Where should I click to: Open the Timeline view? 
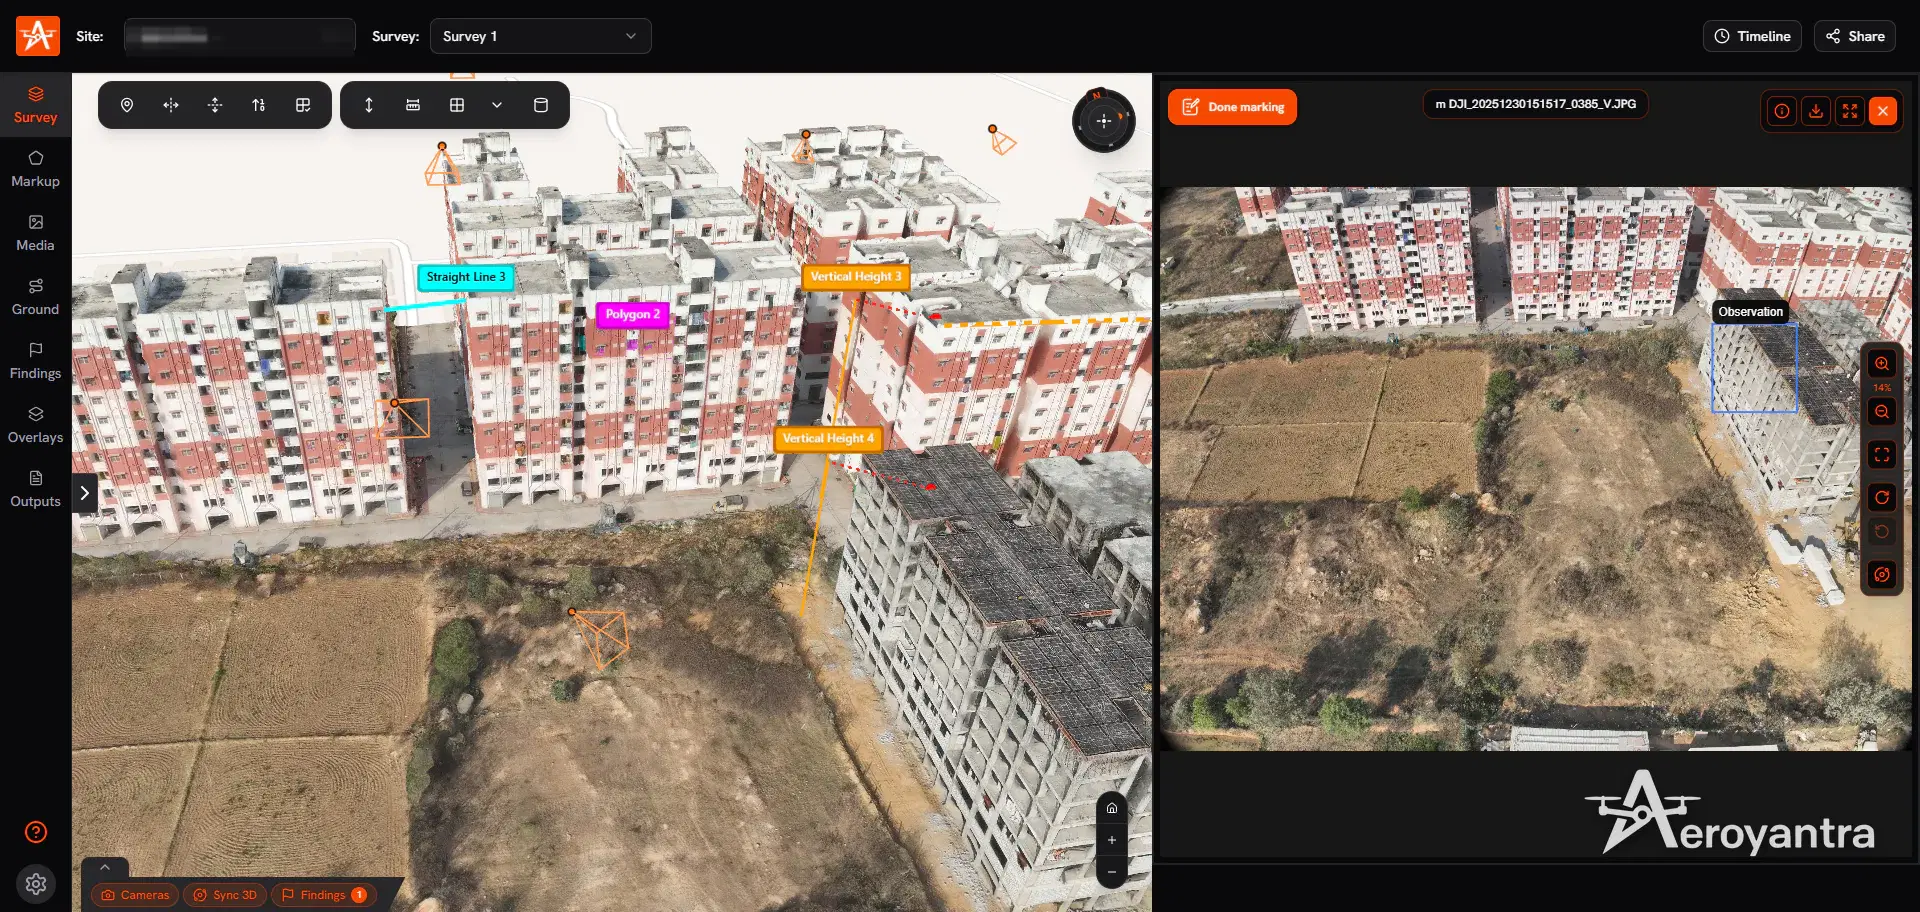pyautogui.click(x=1752, y=36)
